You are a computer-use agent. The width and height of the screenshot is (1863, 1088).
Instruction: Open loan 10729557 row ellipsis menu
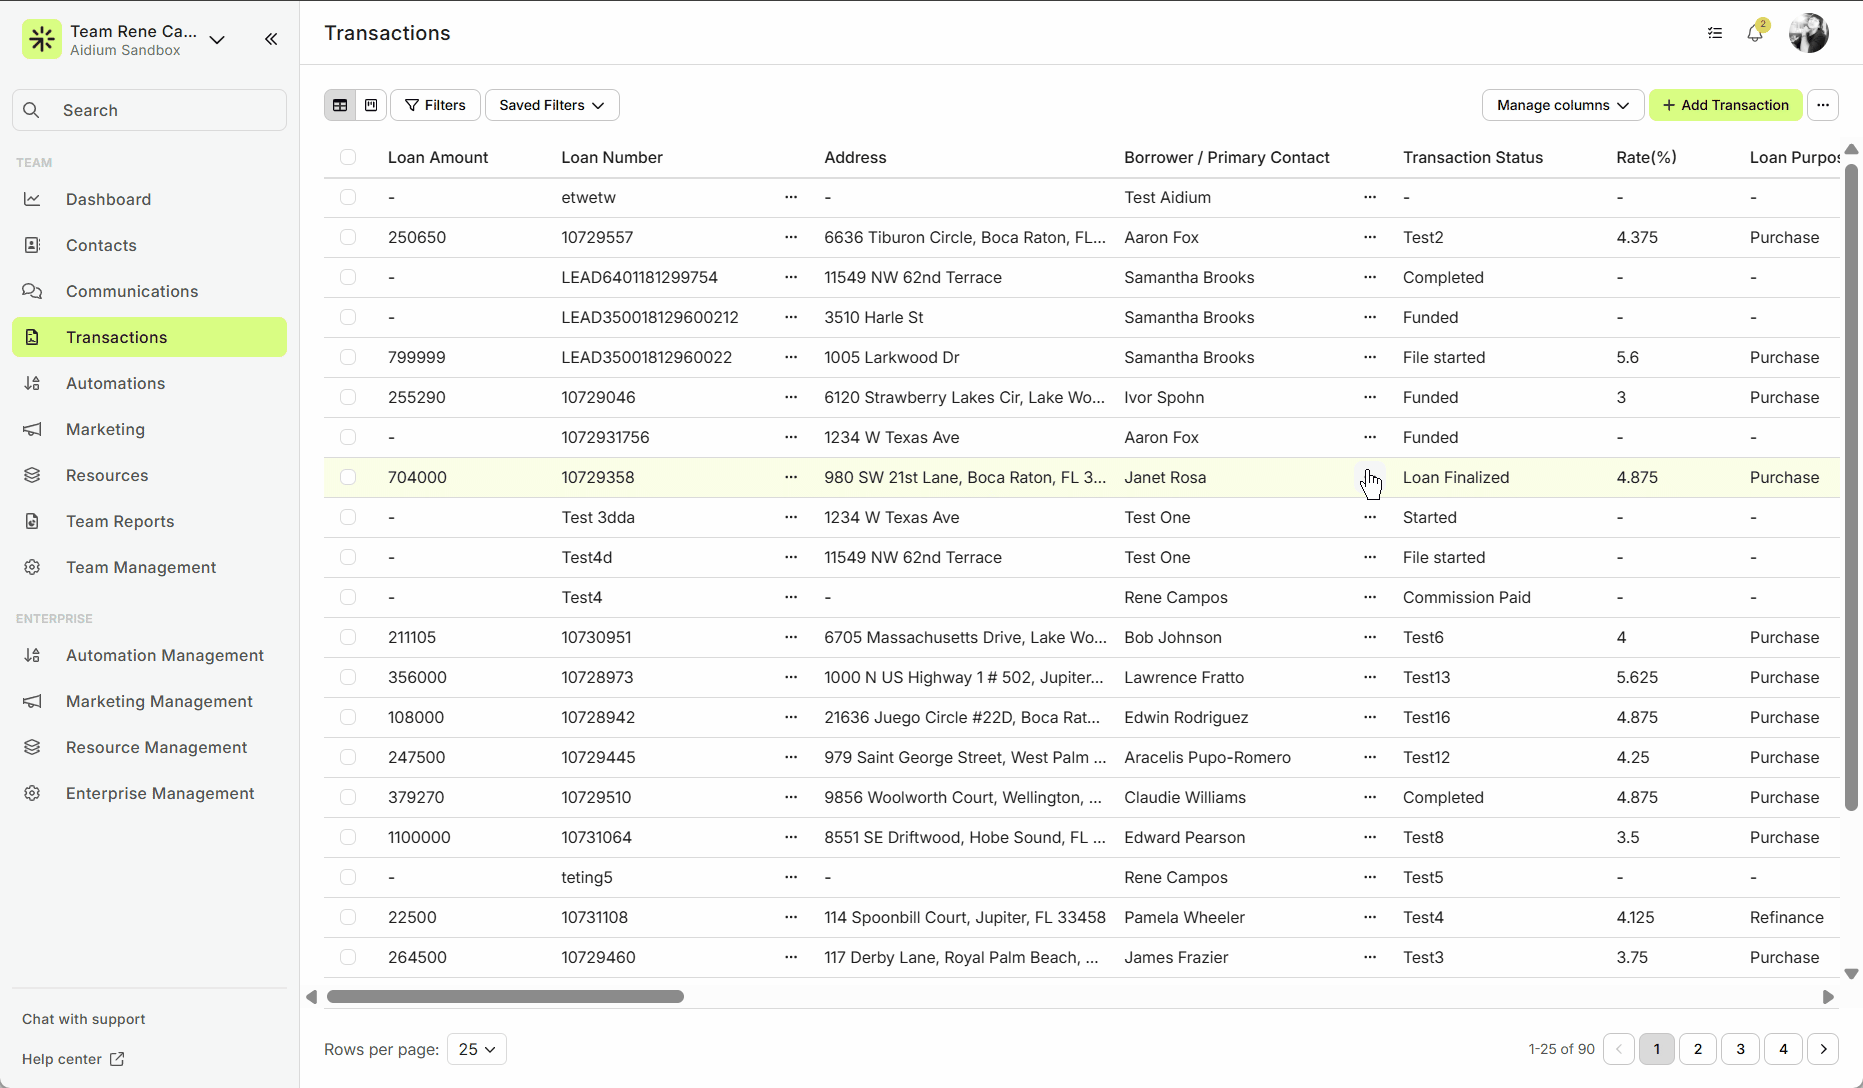pos(791,237)
